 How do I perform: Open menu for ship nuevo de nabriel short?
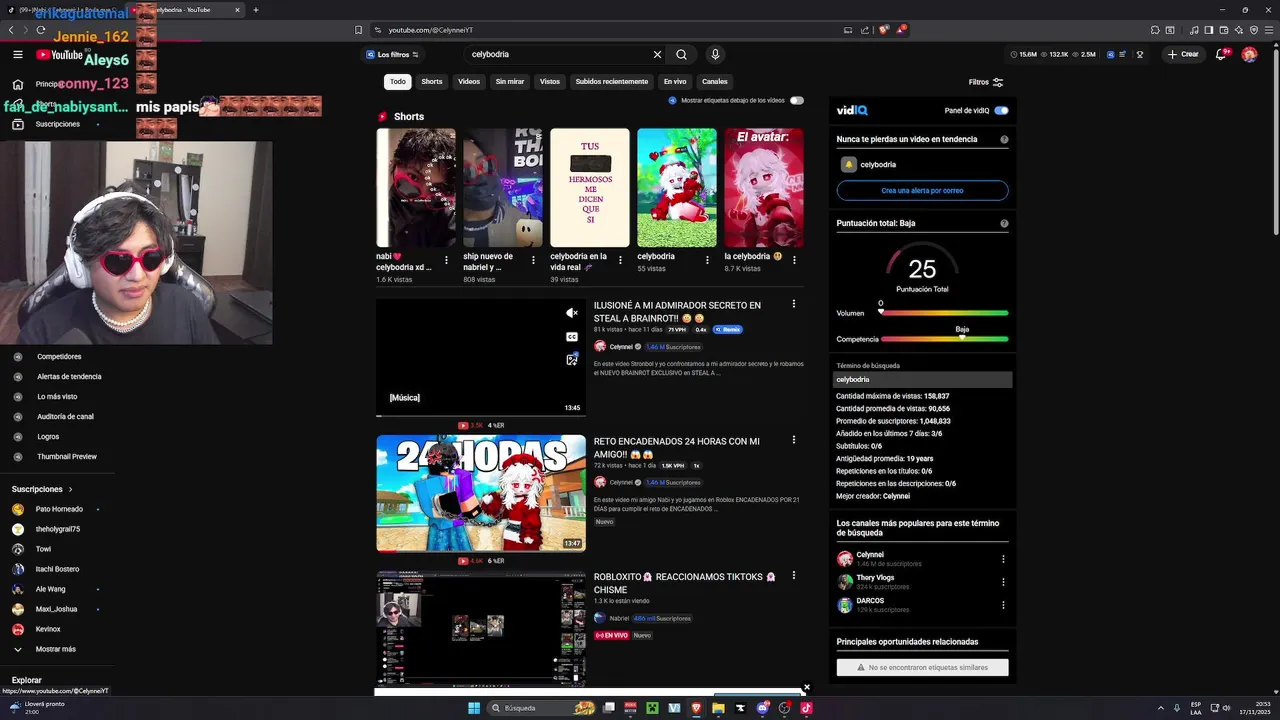point(533,260)
